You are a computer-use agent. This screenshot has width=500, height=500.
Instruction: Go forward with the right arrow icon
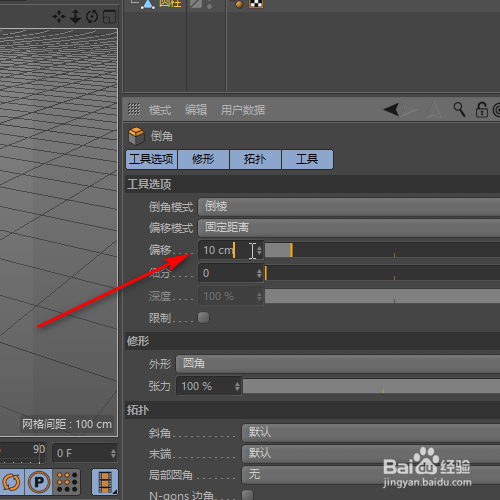pyautogui.click(x=409, y=109)
